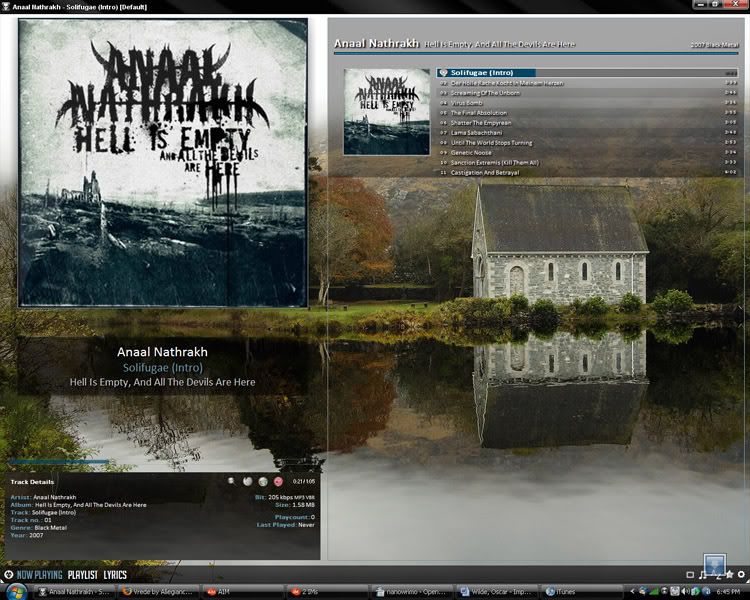Open the Windows Start orb
This screenshot has width=750, height=600.
(17, 591)
